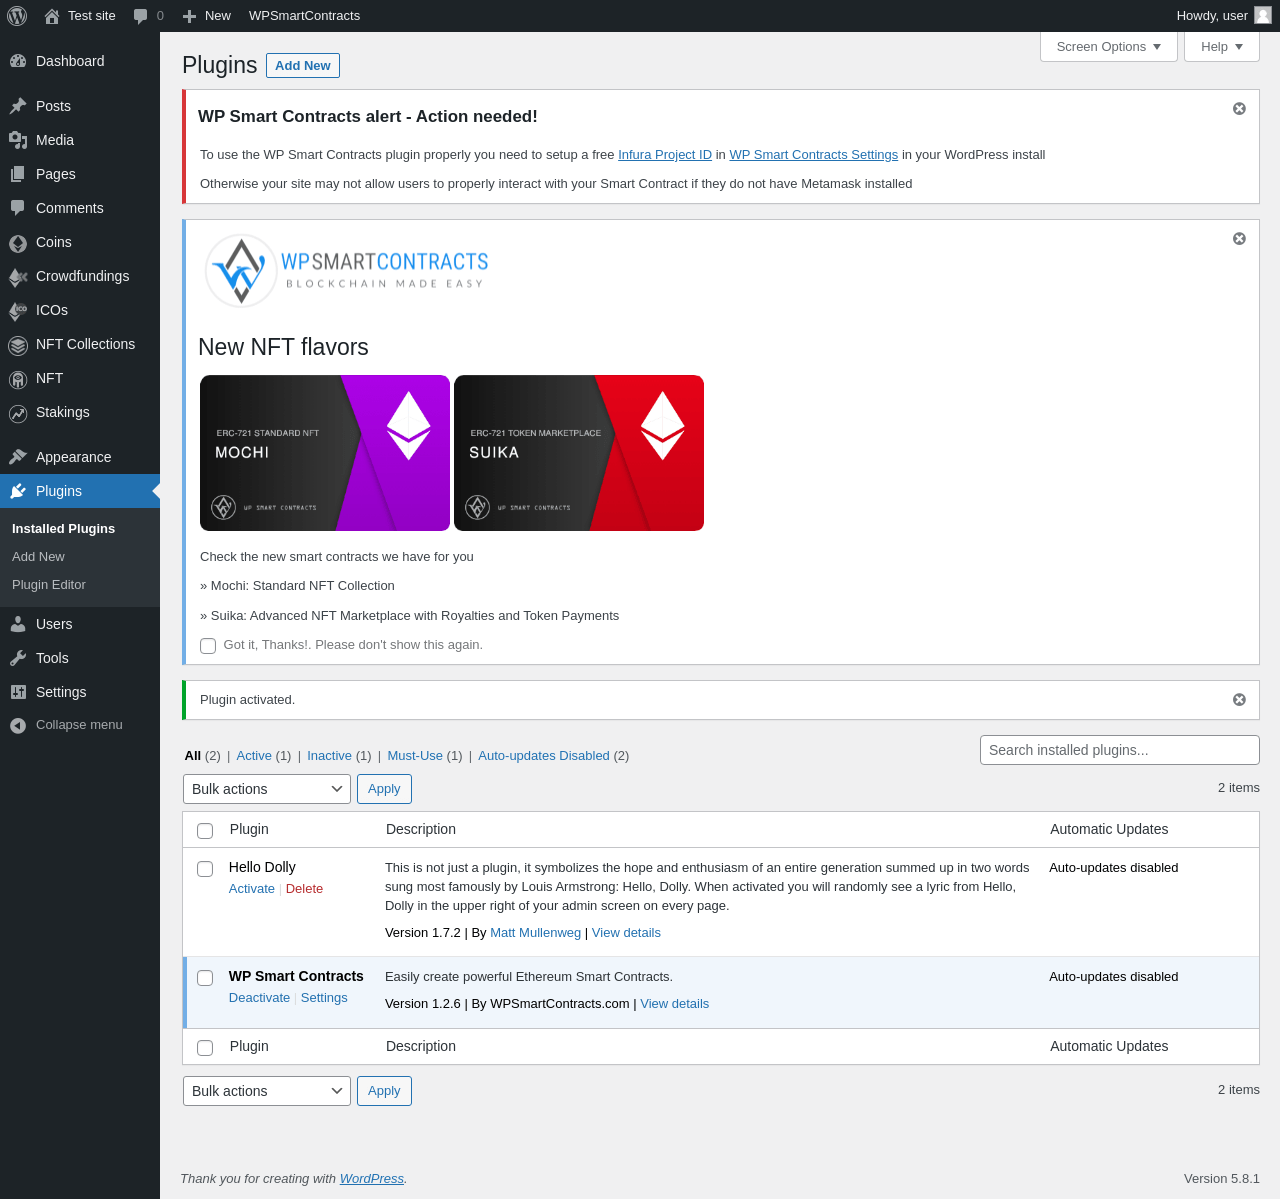Click the user avatar beside Howdy, user
This screenshot has width=1280, height=1199.
pyautogui.click(x=1263, y=15)
